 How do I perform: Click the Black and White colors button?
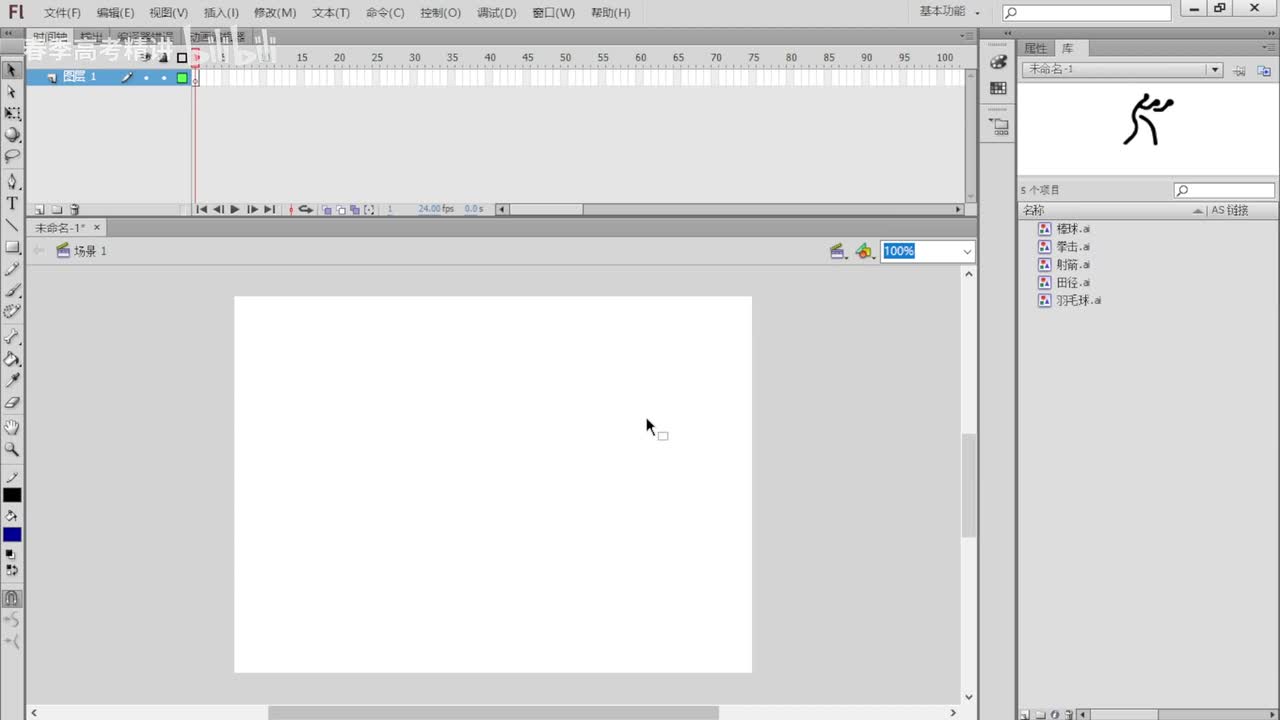pyautogui.click(x=11, y=553)
